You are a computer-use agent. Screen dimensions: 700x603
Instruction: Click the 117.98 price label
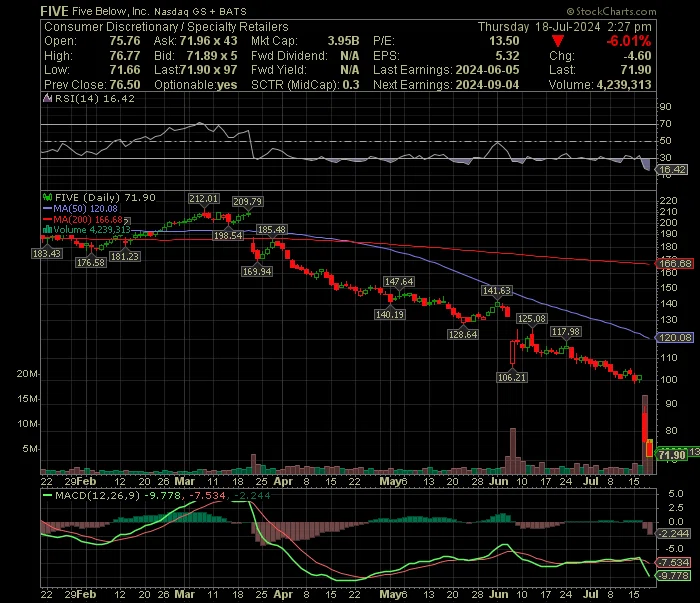click(x=566, y=332)
